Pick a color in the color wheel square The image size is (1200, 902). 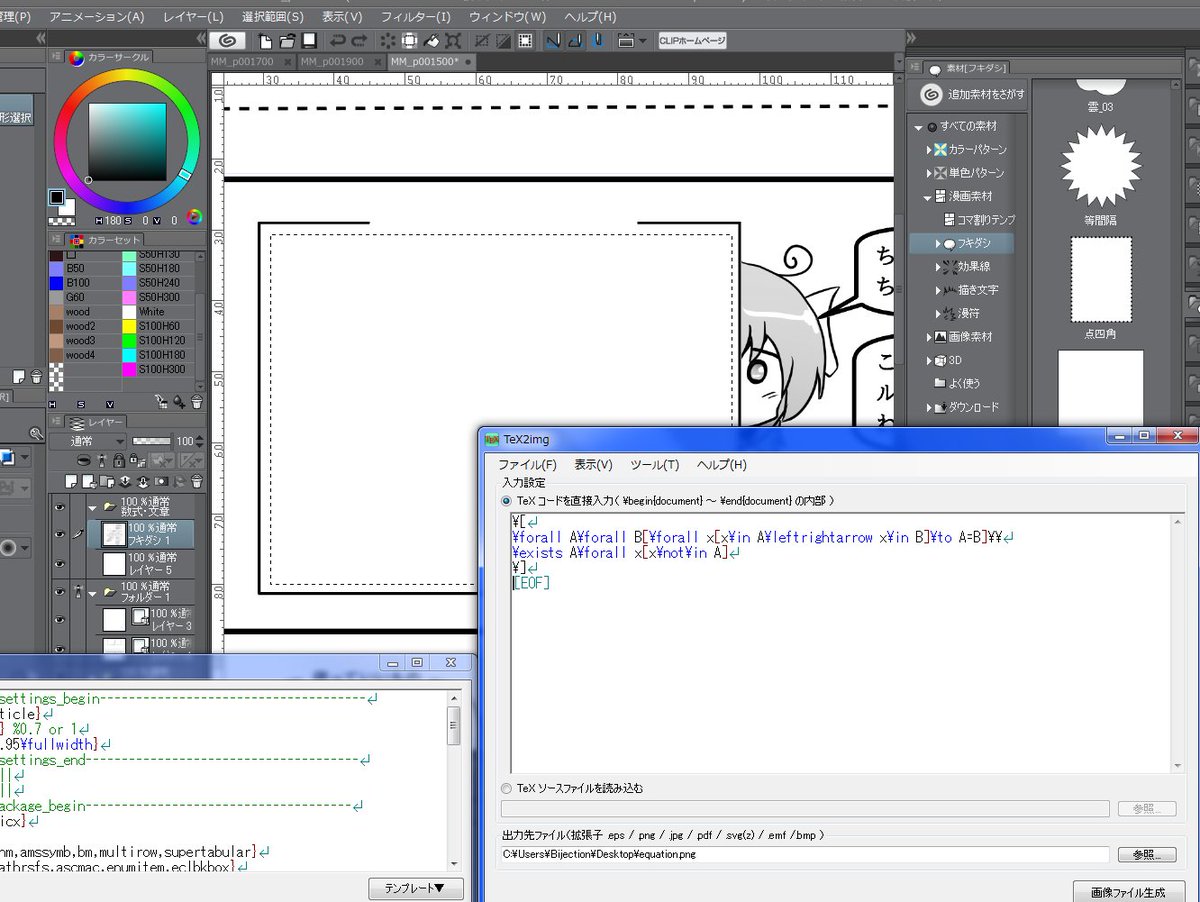[129, 140]
